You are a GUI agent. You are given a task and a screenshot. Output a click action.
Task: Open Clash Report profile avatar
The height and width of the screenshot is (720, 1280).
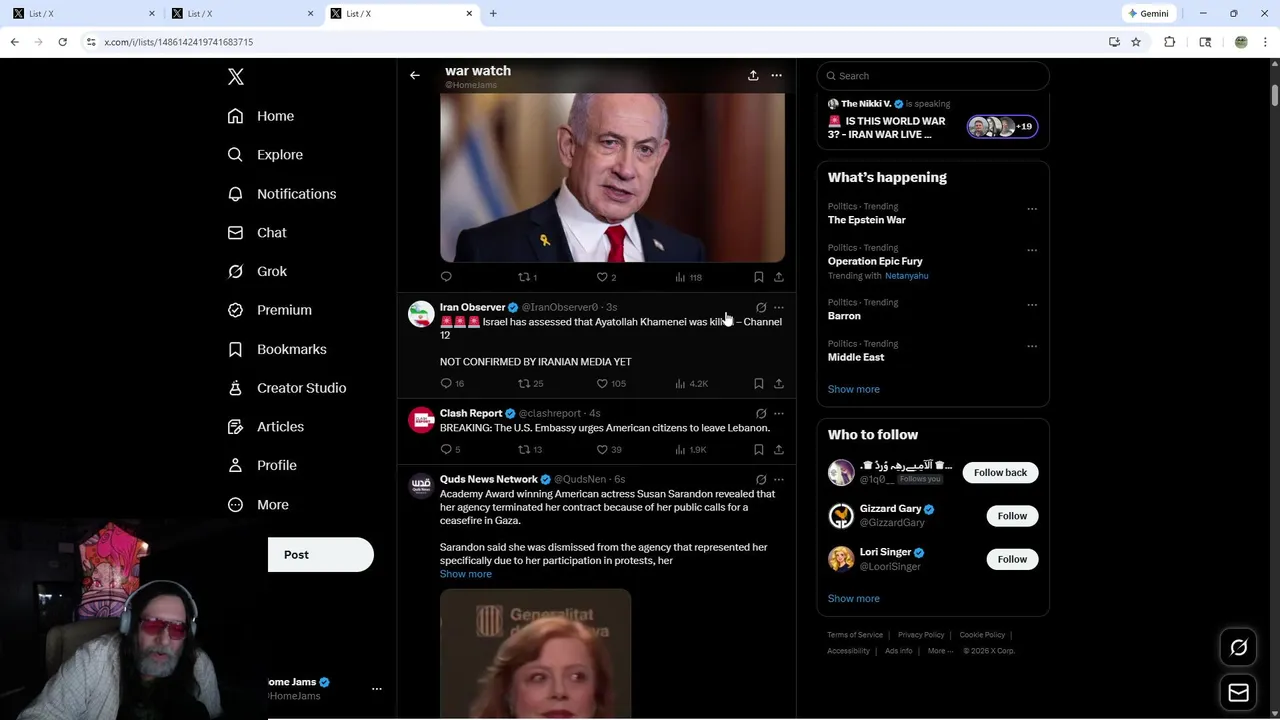click(421, 419)
